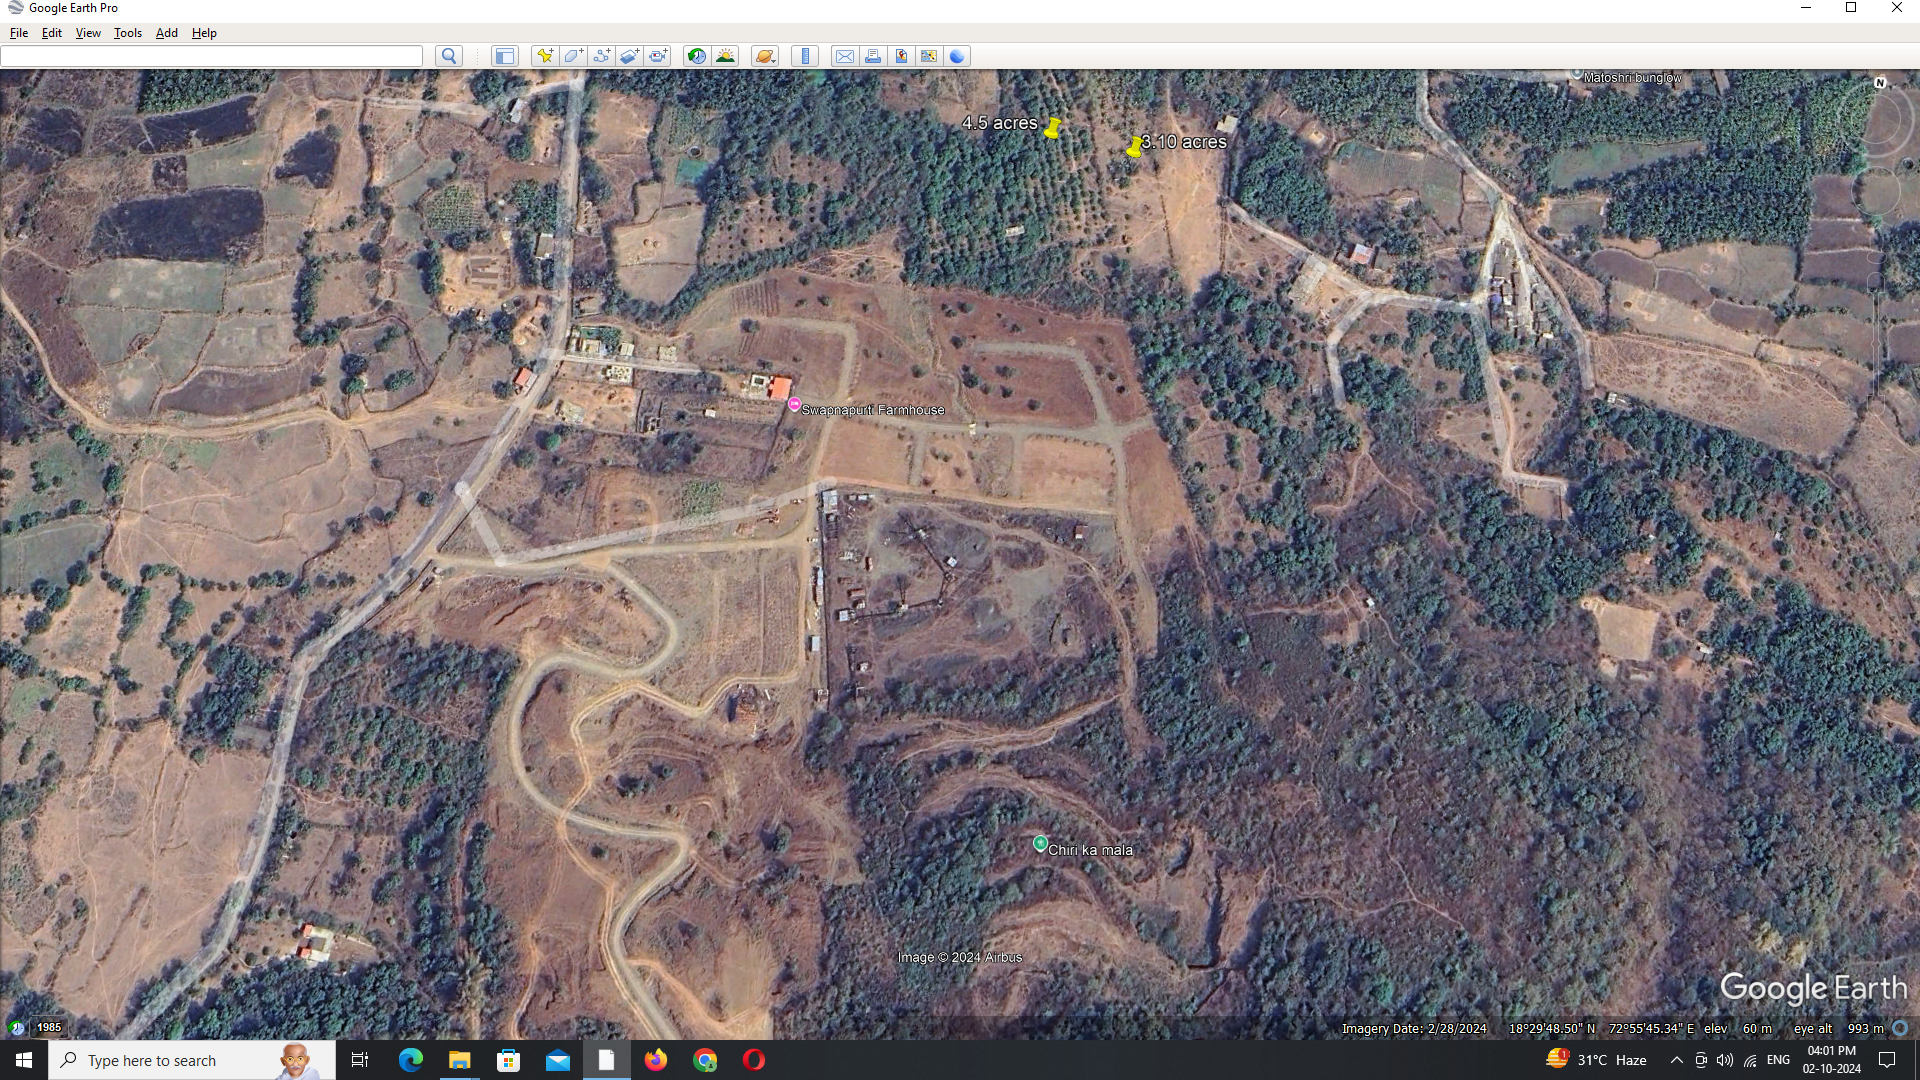Click the Email envelope icon

click(845, 56)
